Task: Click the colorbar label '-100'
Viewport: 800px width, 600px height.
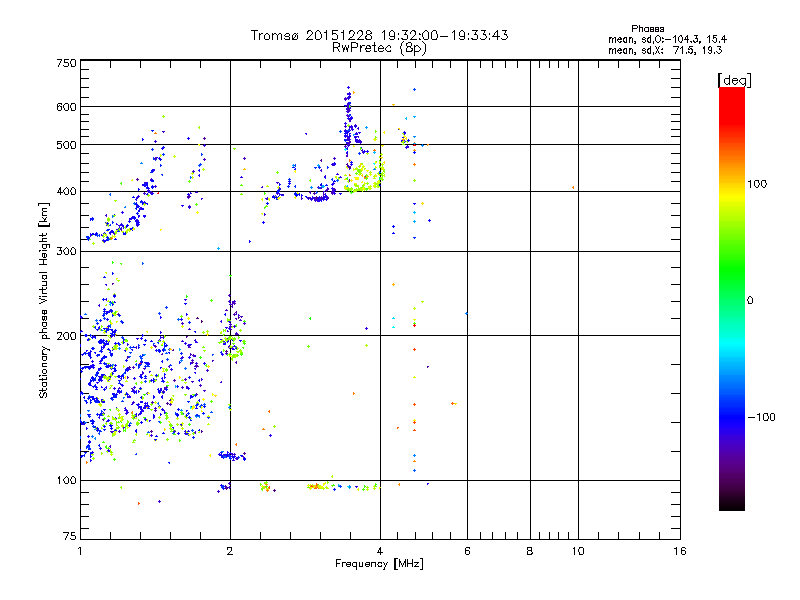Action: (761, 417)
